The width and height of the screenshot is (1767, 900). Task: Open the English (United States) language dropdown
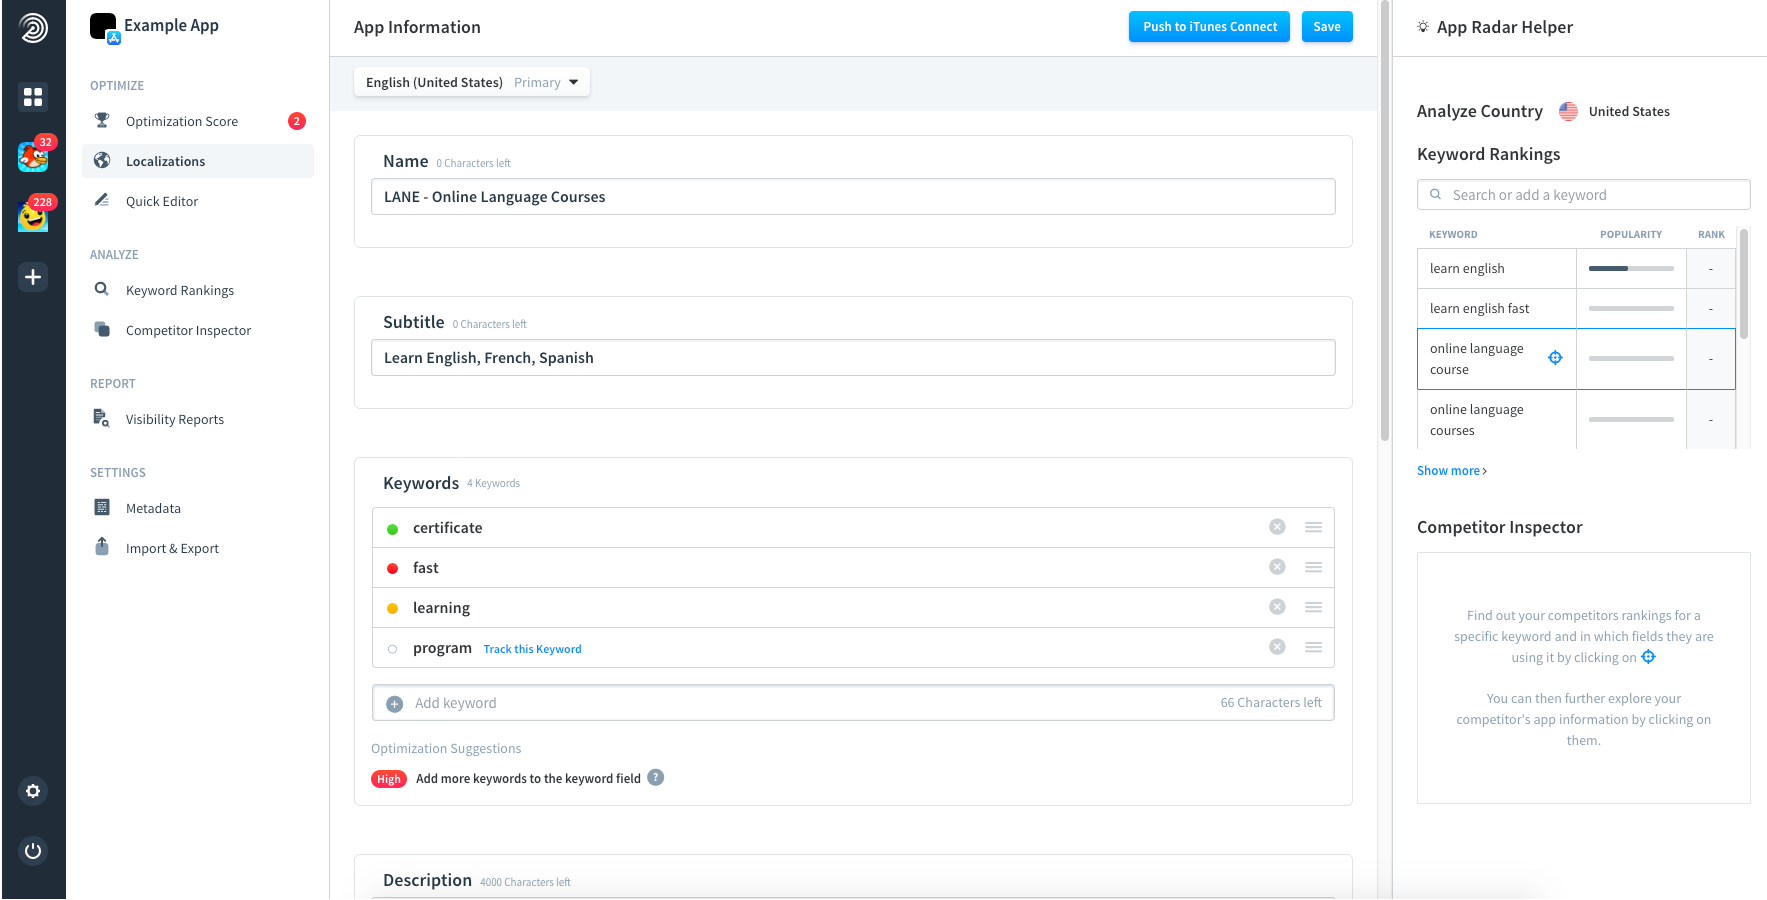[x=472, y=82]
